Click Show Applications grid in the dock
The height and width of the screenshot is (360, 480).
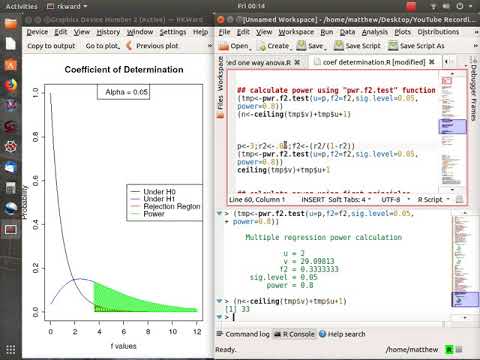[11, 349]
